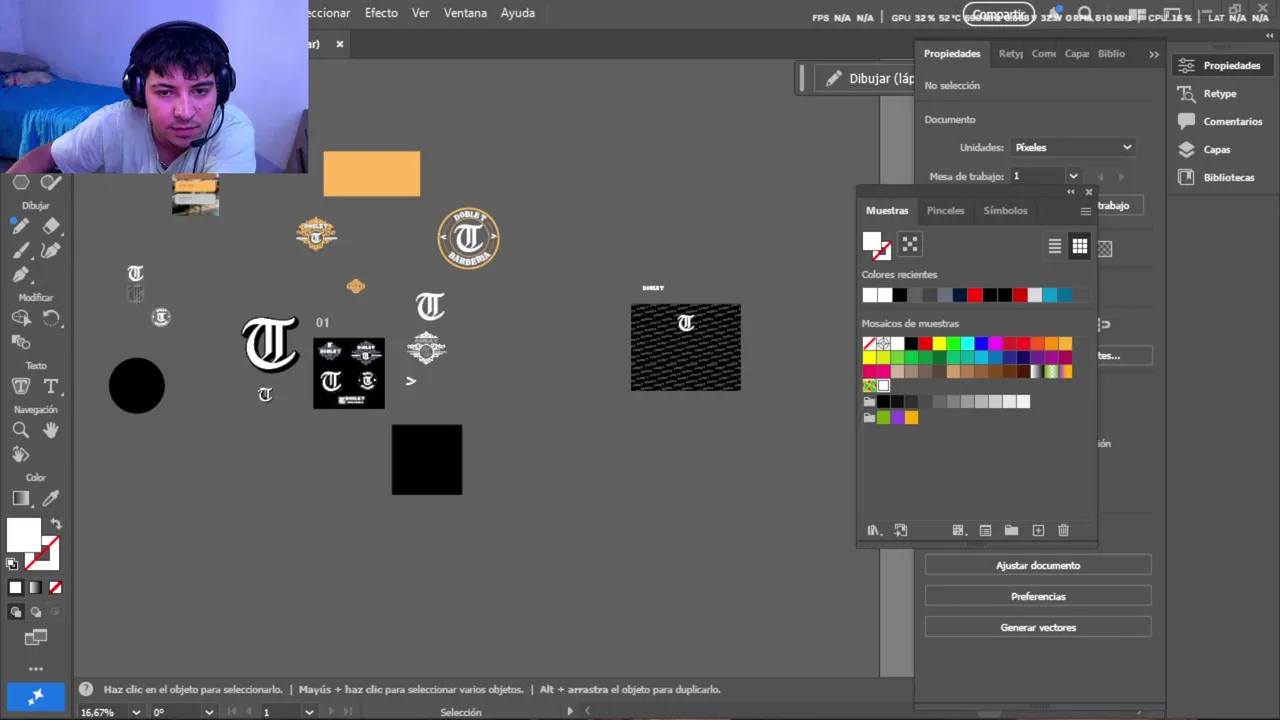Set Color fill mode button in toolbar
Image resolution: width=1280 pixels, height=720 pixels.
click(15, 588)
